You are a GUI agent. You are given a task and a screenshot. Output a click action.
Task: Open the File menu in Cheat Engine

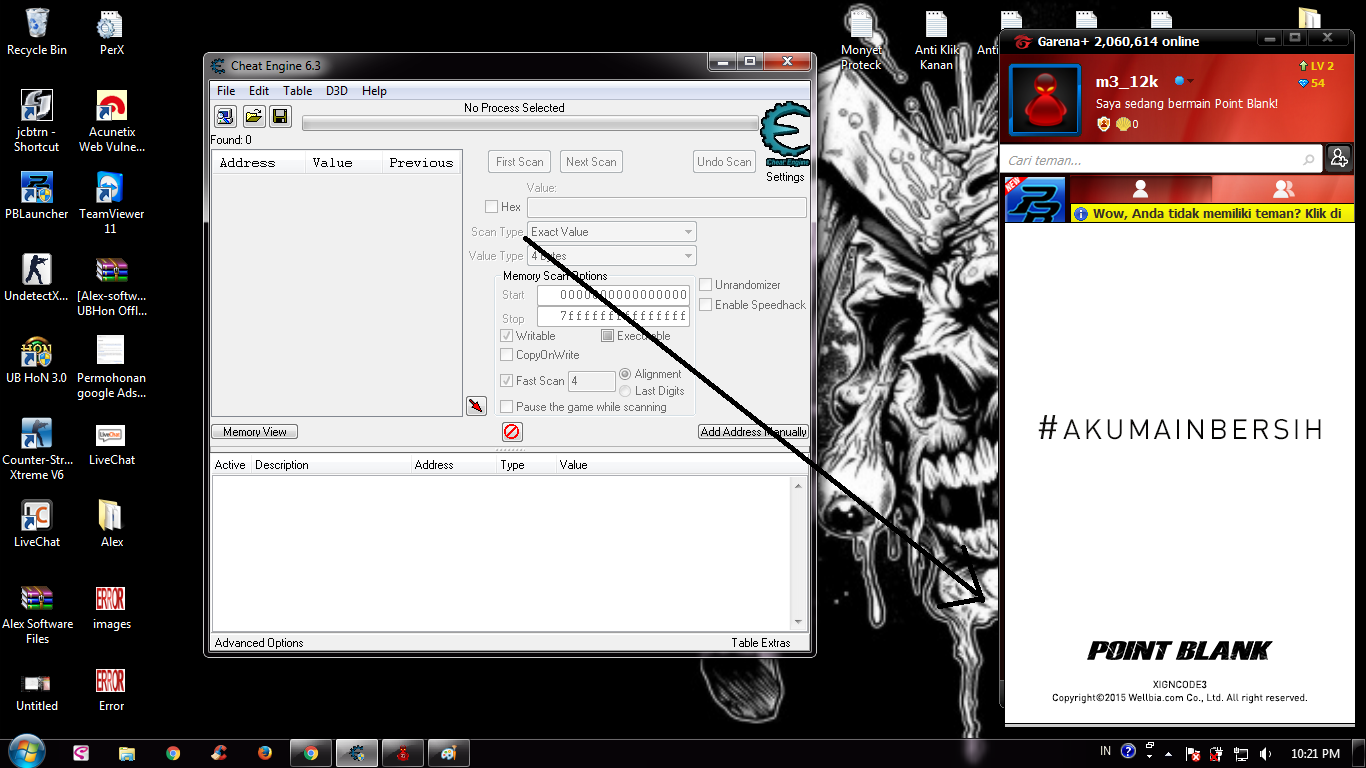226,91
